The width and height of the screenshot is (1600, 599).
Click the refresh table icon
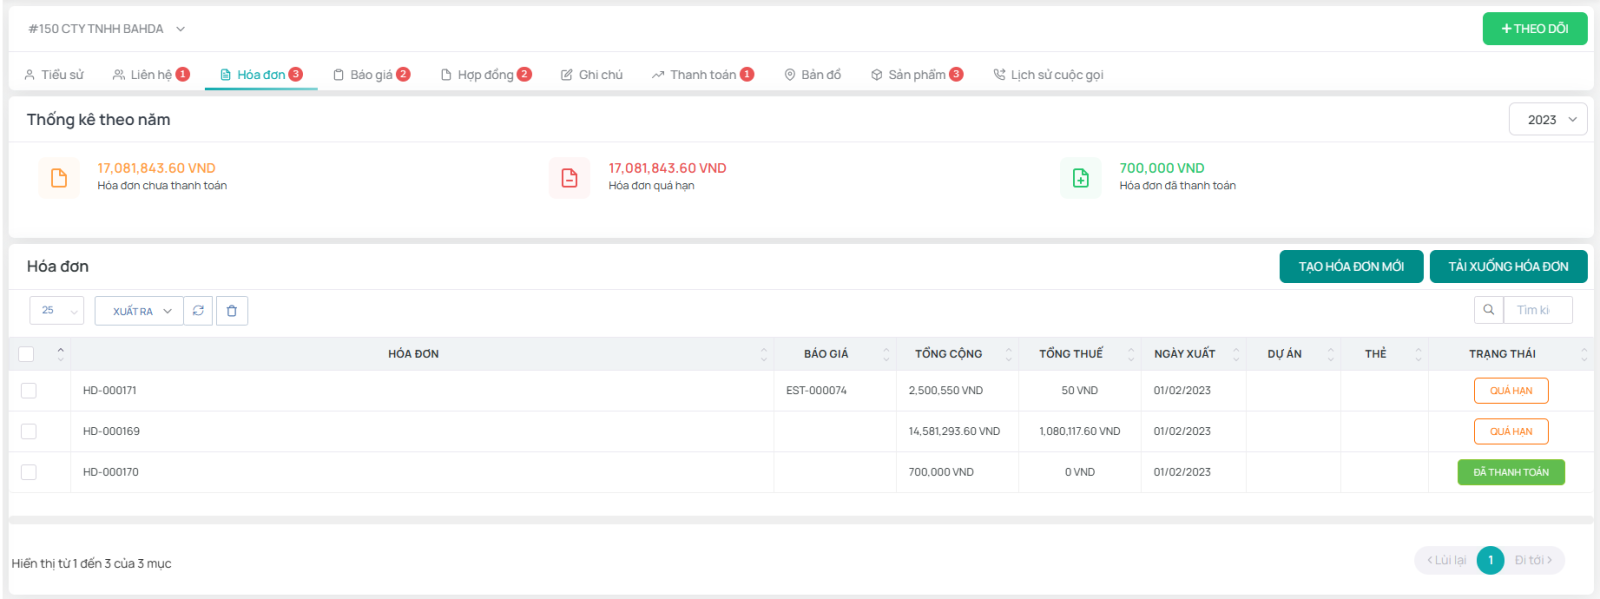pos(198,311)
